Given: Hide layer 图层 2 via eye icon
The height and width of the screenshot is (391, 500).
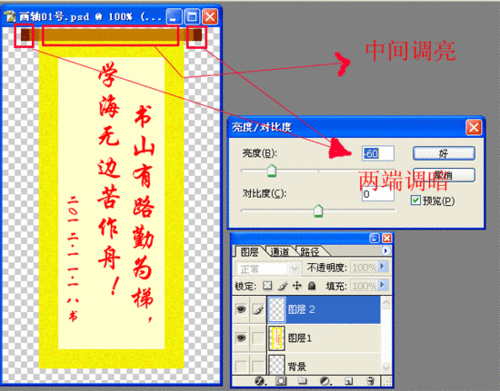Looking at the screenshot, I should coord(241,310).
